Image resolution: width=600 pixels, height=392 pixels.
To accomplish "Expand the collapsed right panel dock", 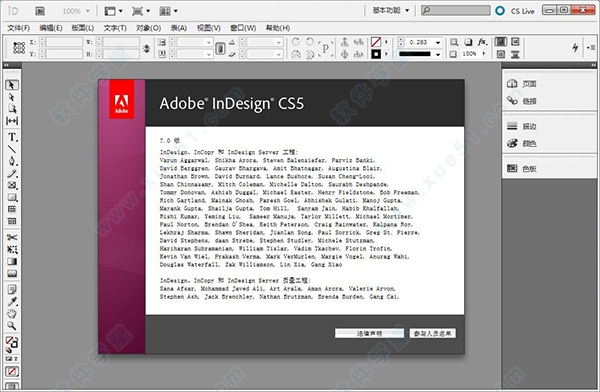I will click(x=593, y=65).
